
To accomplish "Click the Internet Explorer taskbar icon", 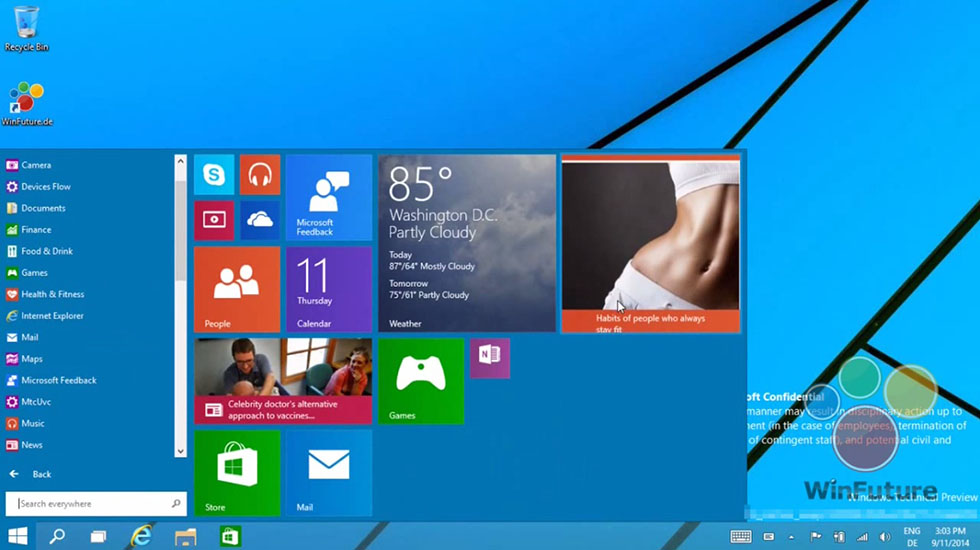I will point(142,537).
